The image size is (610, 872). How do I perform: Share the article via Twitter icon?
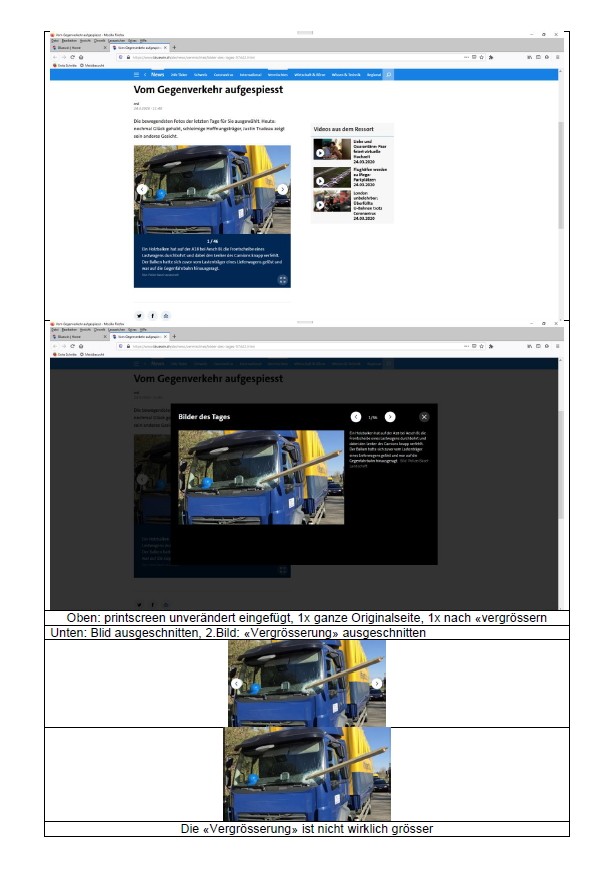tap(139, 315)
